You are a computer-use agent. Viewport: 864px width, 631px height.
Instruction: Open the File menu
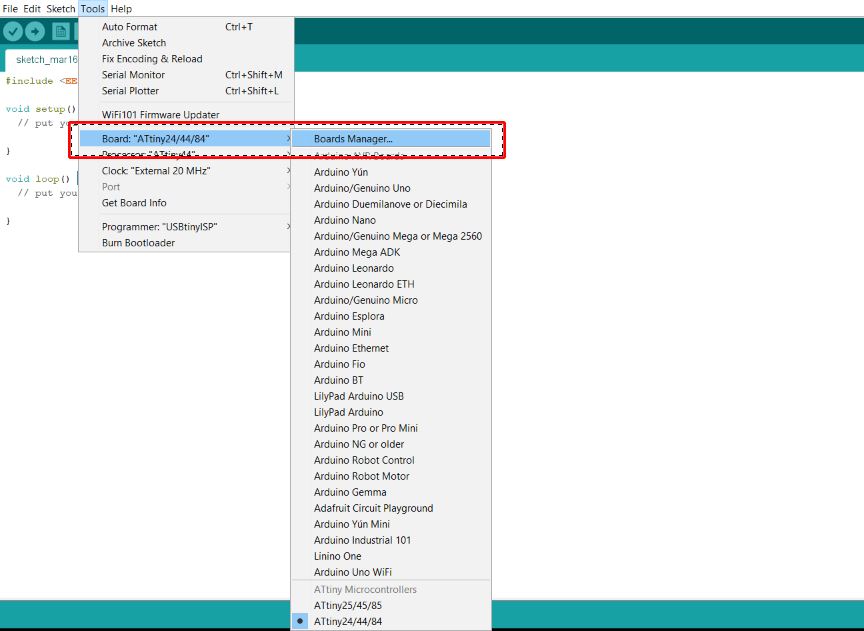(x=10, y=9)
